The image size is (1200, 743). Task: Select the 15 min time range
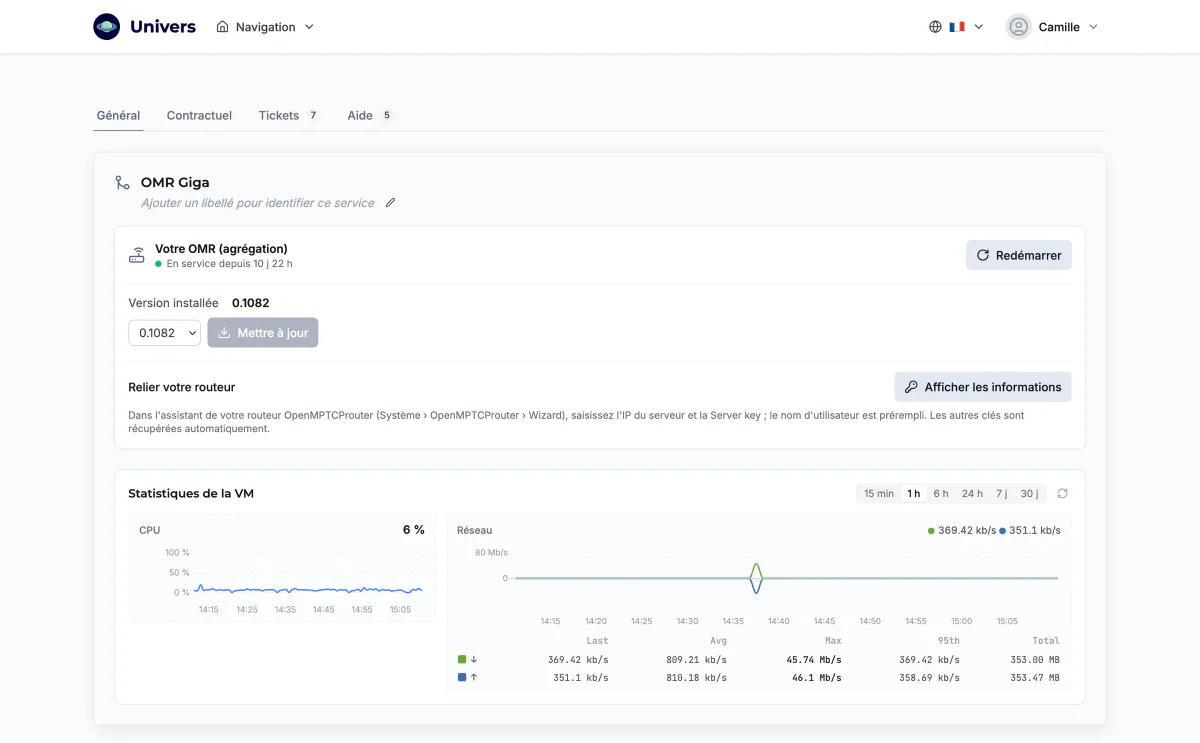pyautogui.click(x=879, y=494)
